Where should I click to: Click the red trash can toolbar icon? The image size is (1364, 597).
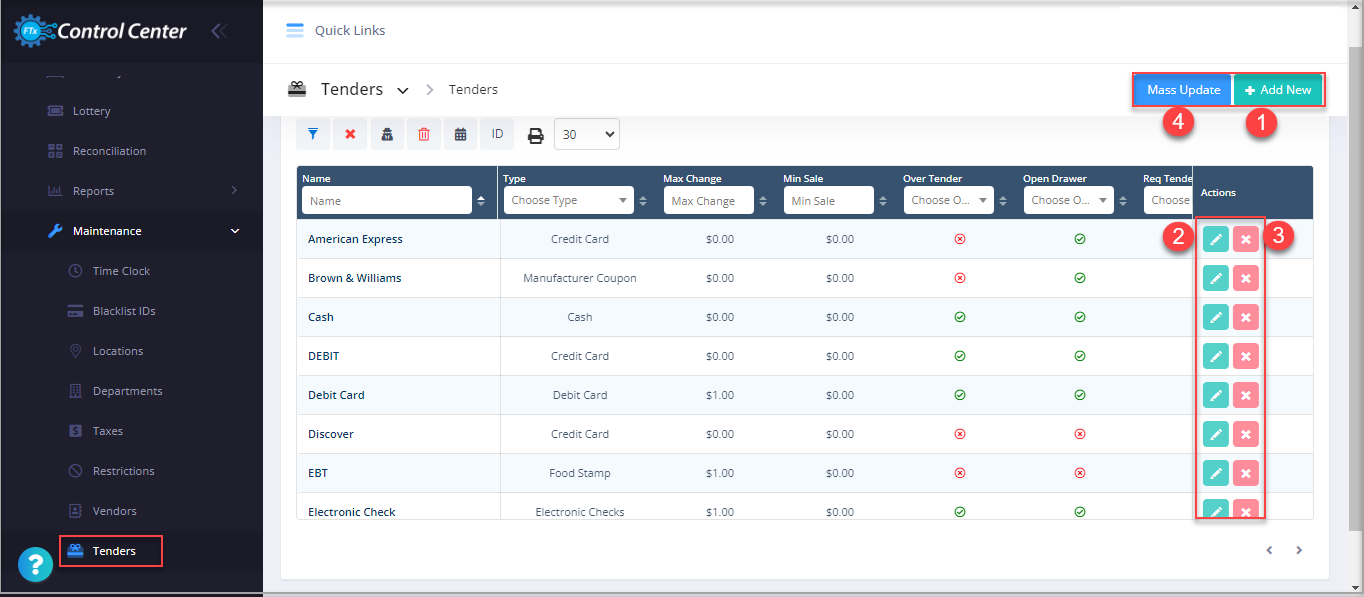423,134
